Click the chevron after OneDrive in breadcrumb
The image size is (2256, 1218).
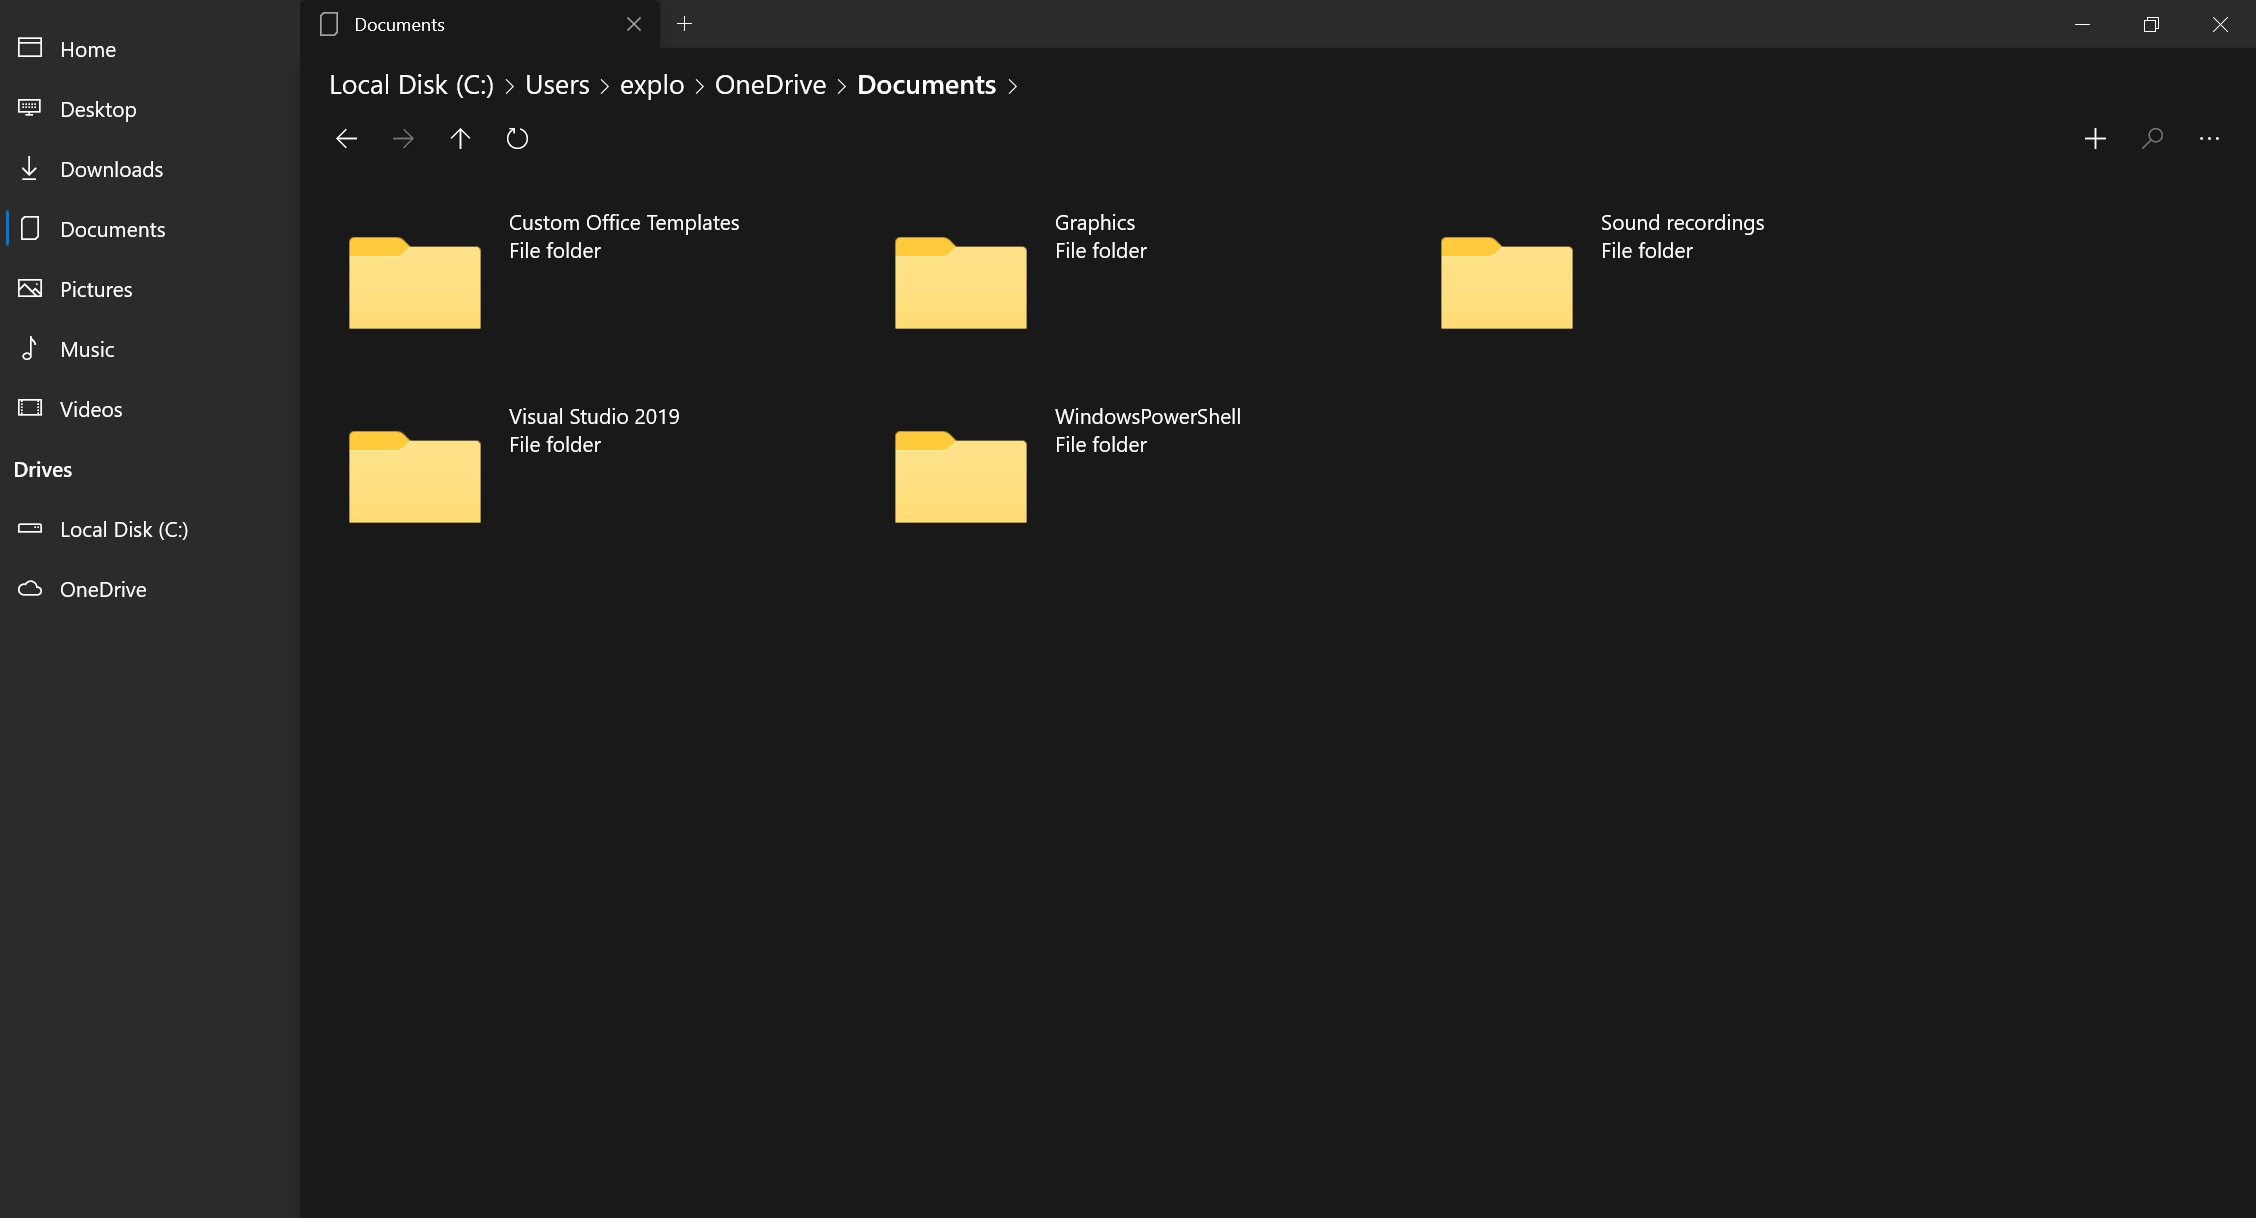click(x=841, y=86)
